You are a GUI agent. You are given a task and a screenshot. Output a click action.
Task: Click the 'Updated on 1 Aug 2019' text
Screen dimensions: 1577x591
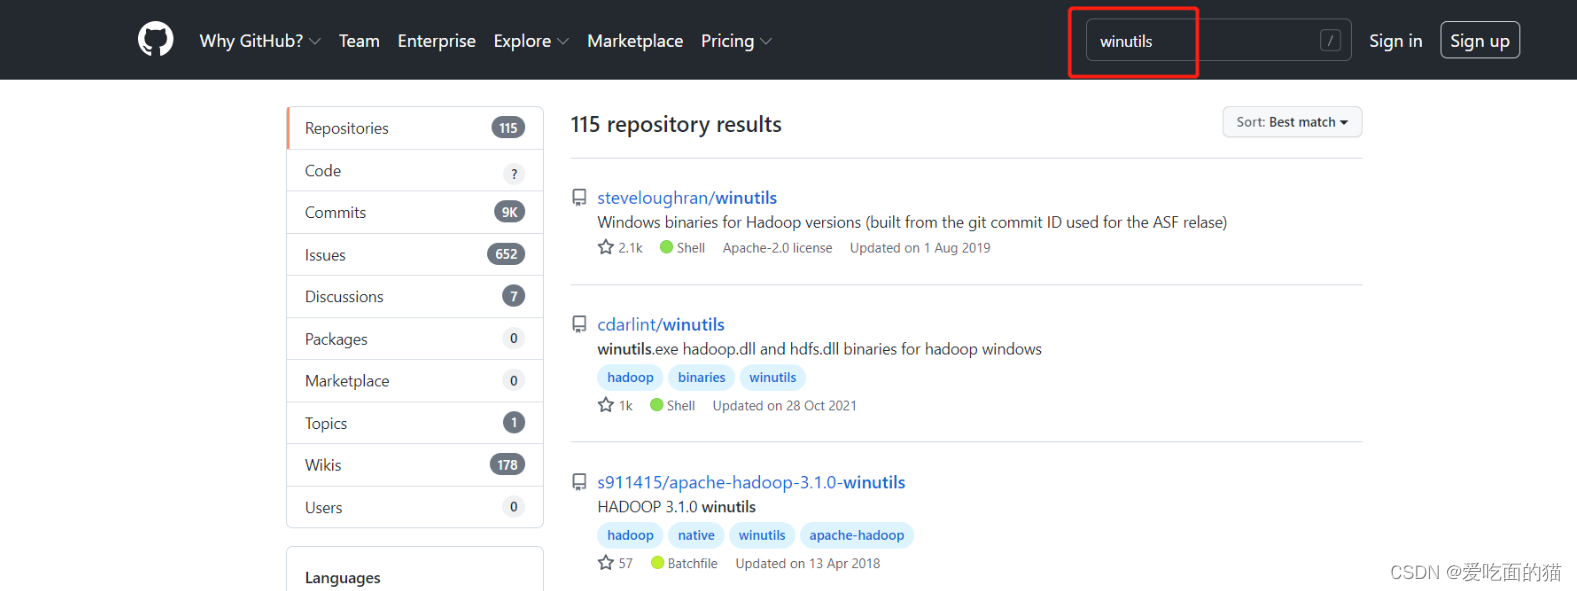click(920, 248)
